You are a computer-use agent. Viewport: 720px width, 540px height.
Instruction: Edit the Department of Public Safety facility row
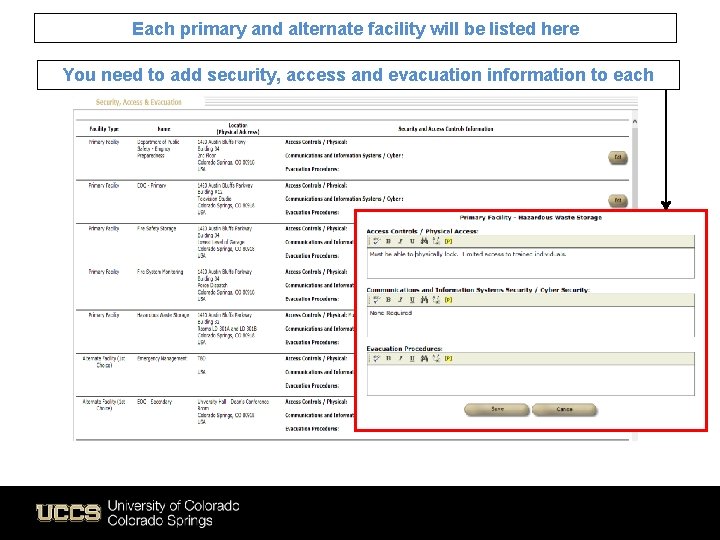pyautogui.click(x=618, y=158)
